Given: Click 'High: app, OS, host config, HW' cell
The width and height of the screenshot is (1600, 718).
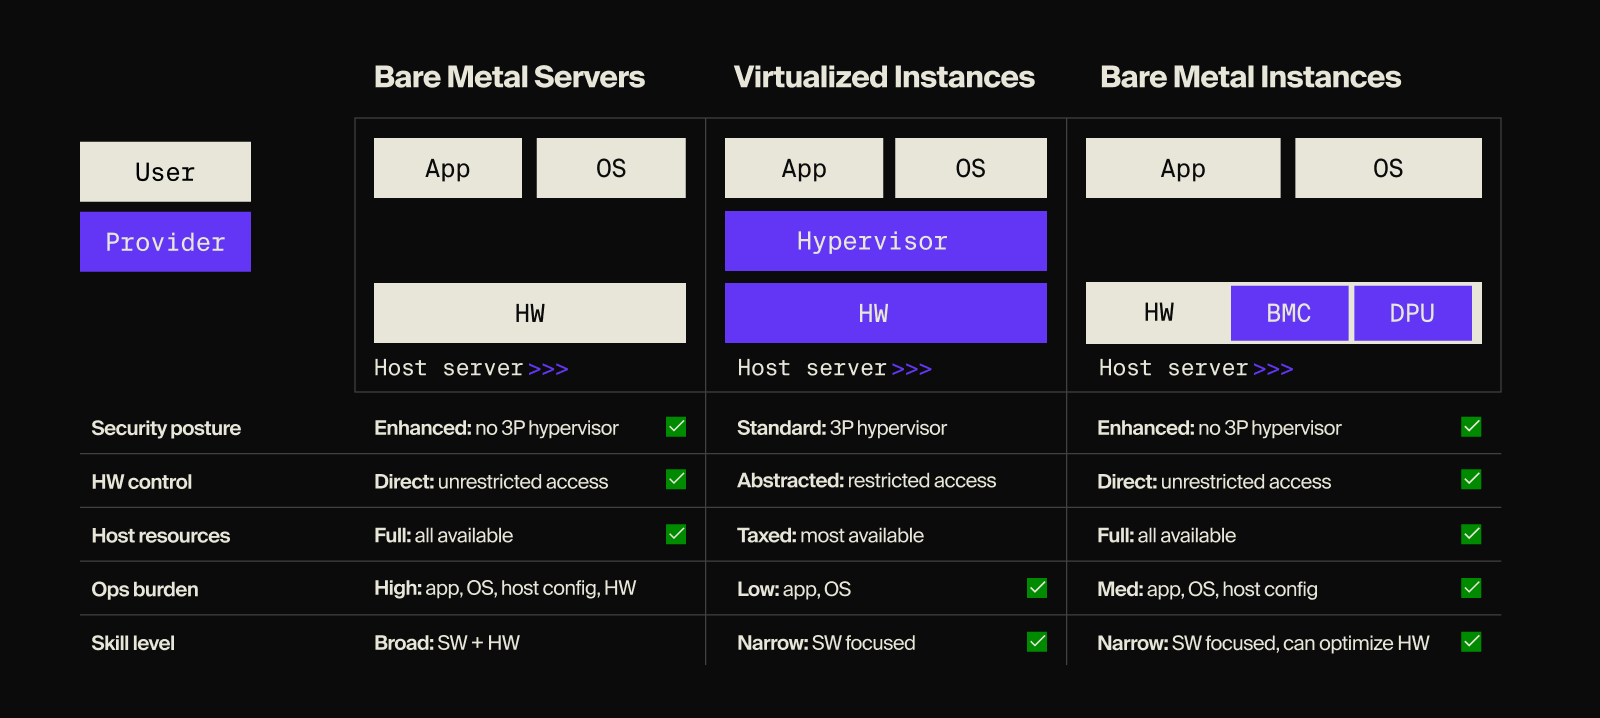Looking at the screenshot, I should [505, 588].
